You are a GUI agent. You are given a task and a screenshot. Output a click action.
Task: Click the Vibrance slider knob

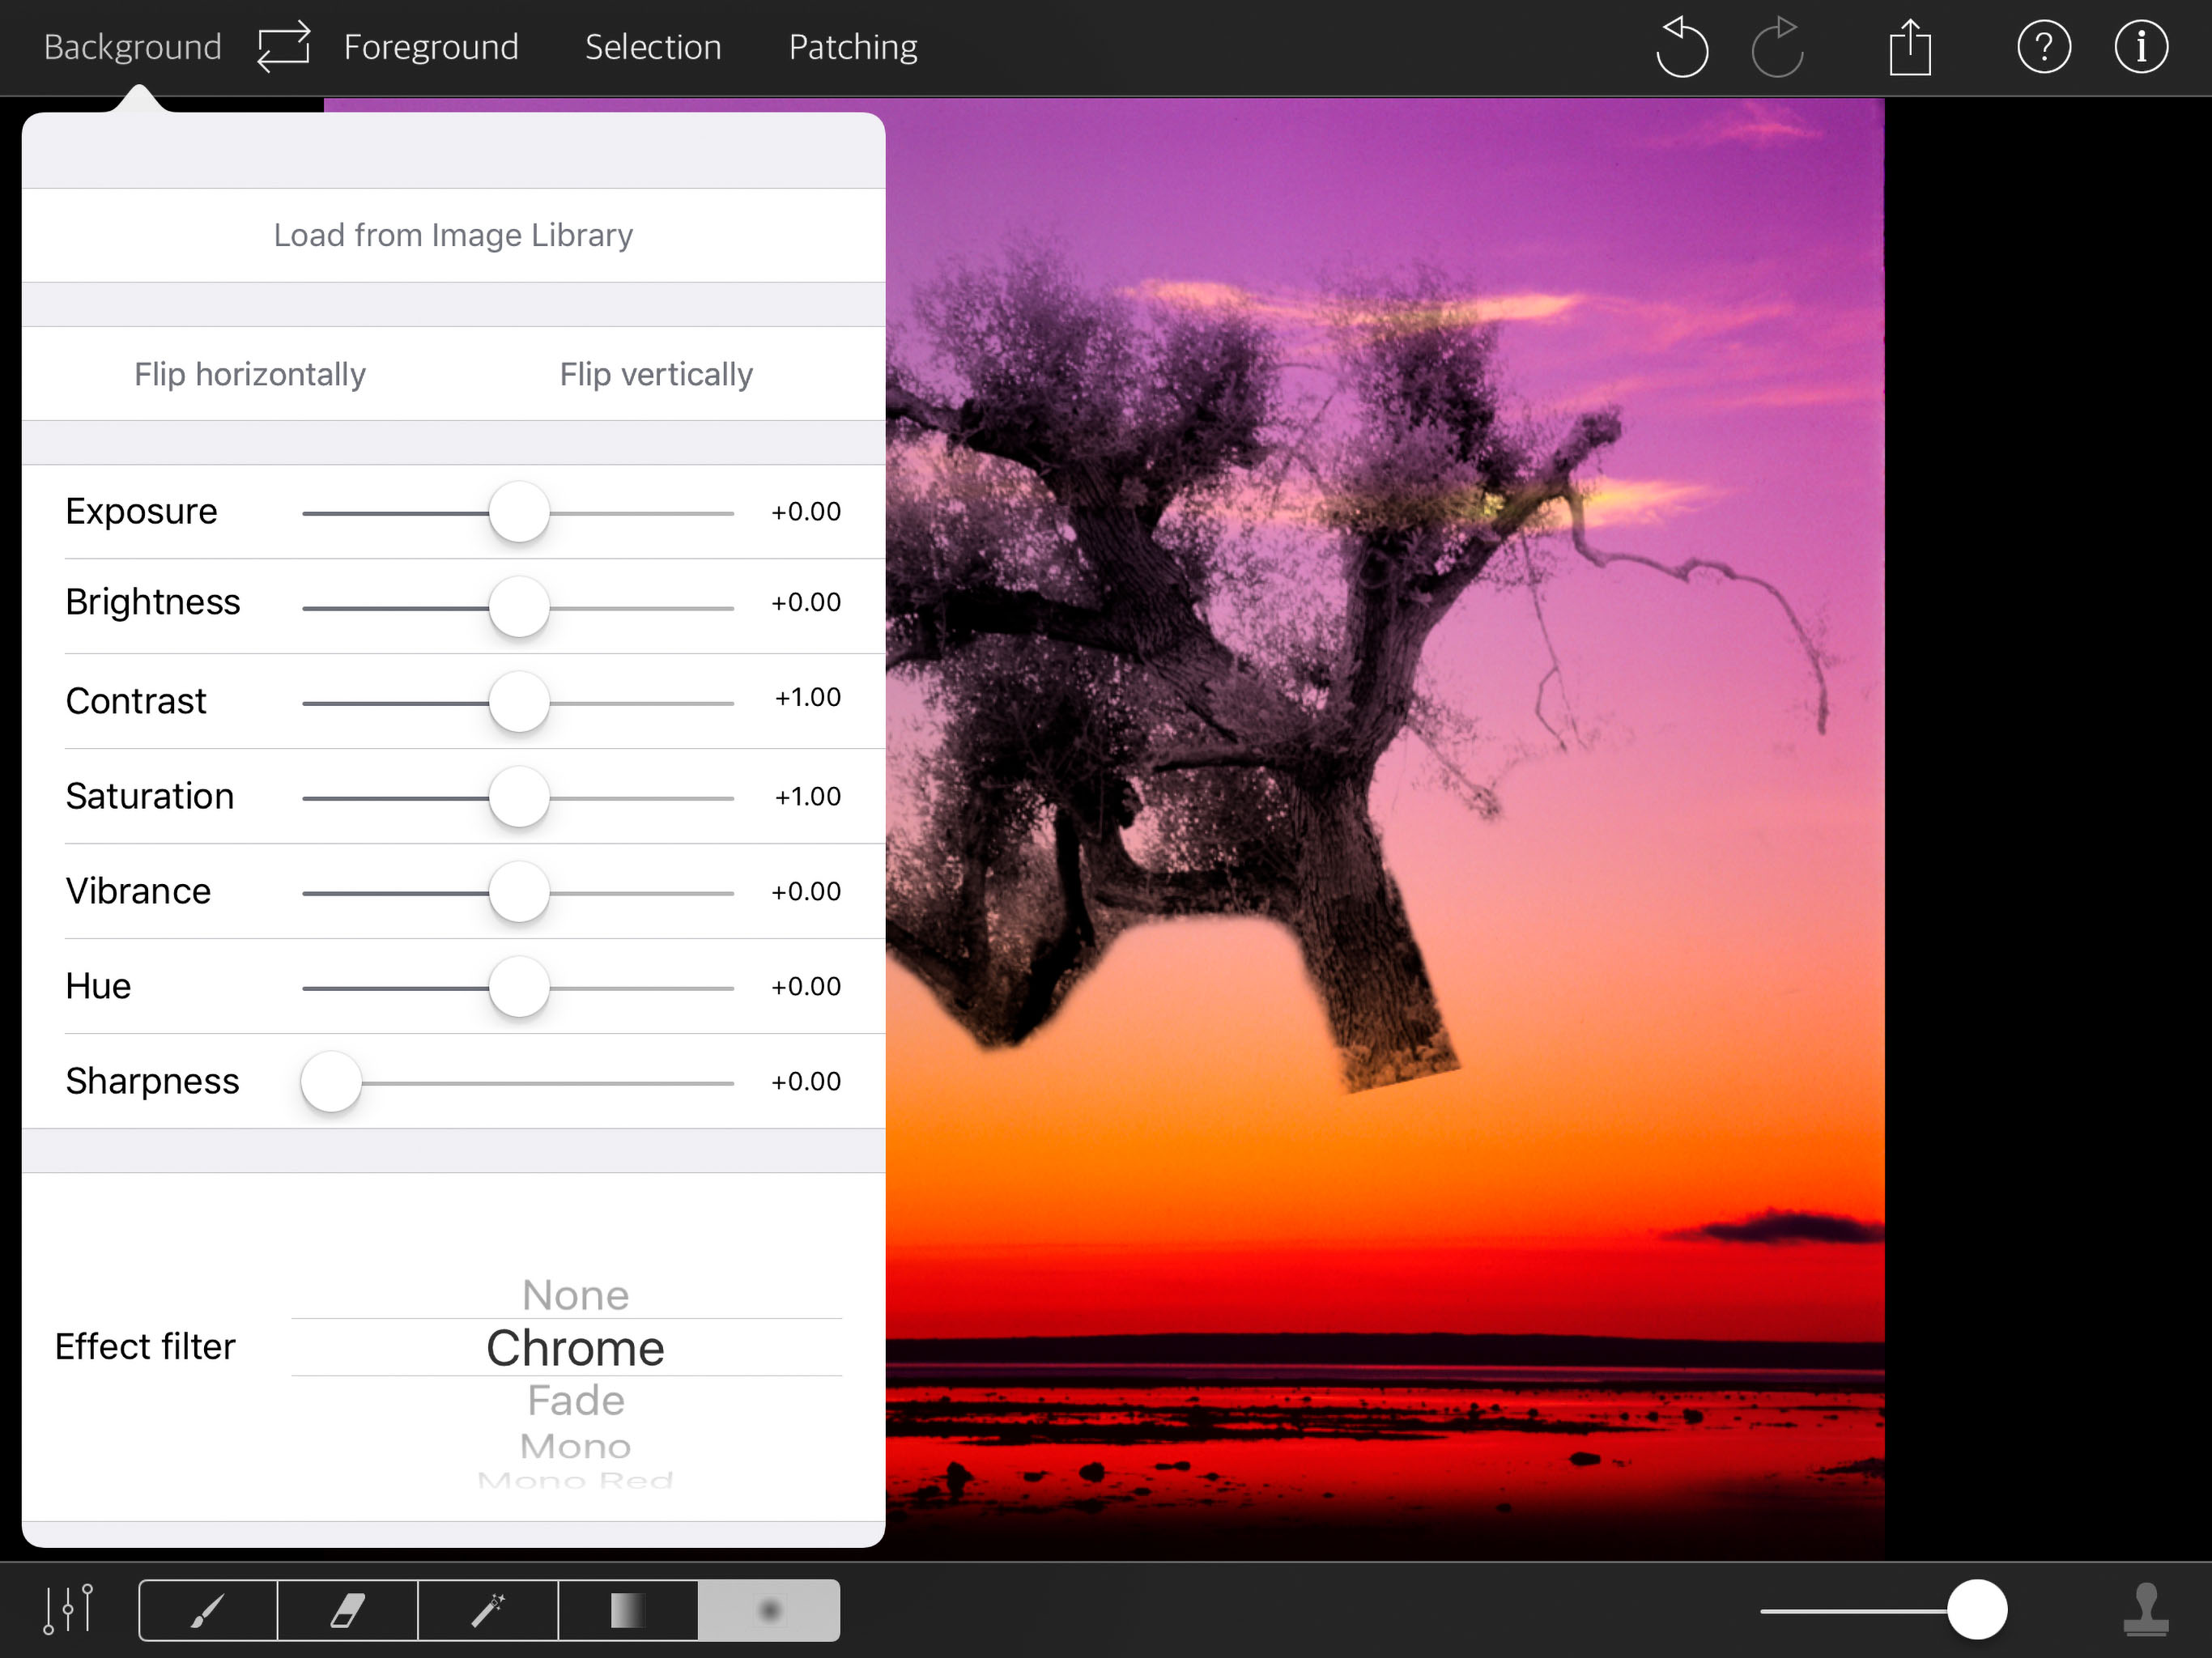click(519, 892)
